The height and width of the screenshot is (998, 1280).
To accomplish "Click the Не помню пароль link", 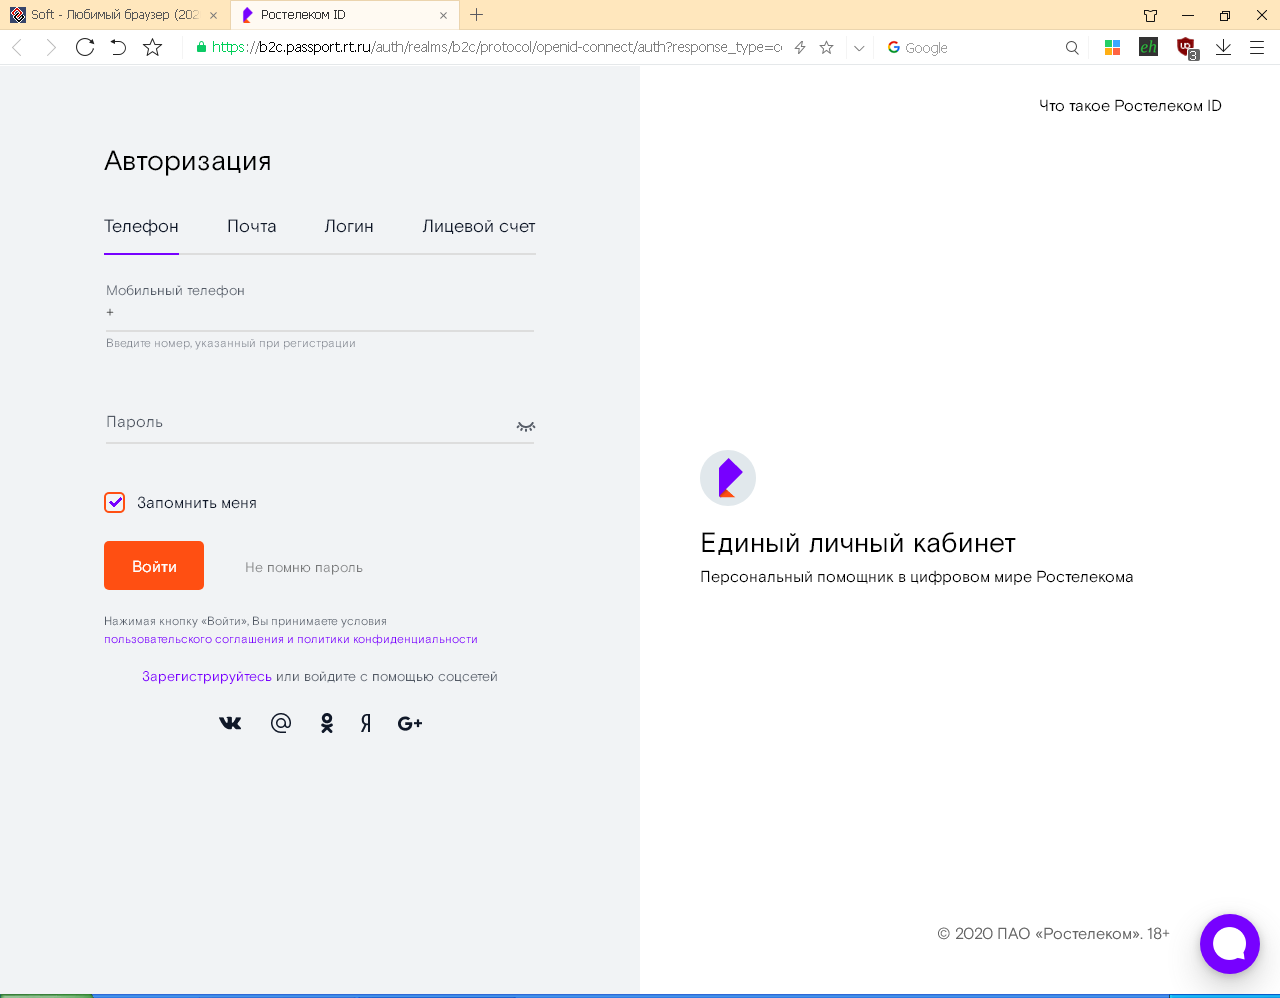I will [x=304, y=567].
